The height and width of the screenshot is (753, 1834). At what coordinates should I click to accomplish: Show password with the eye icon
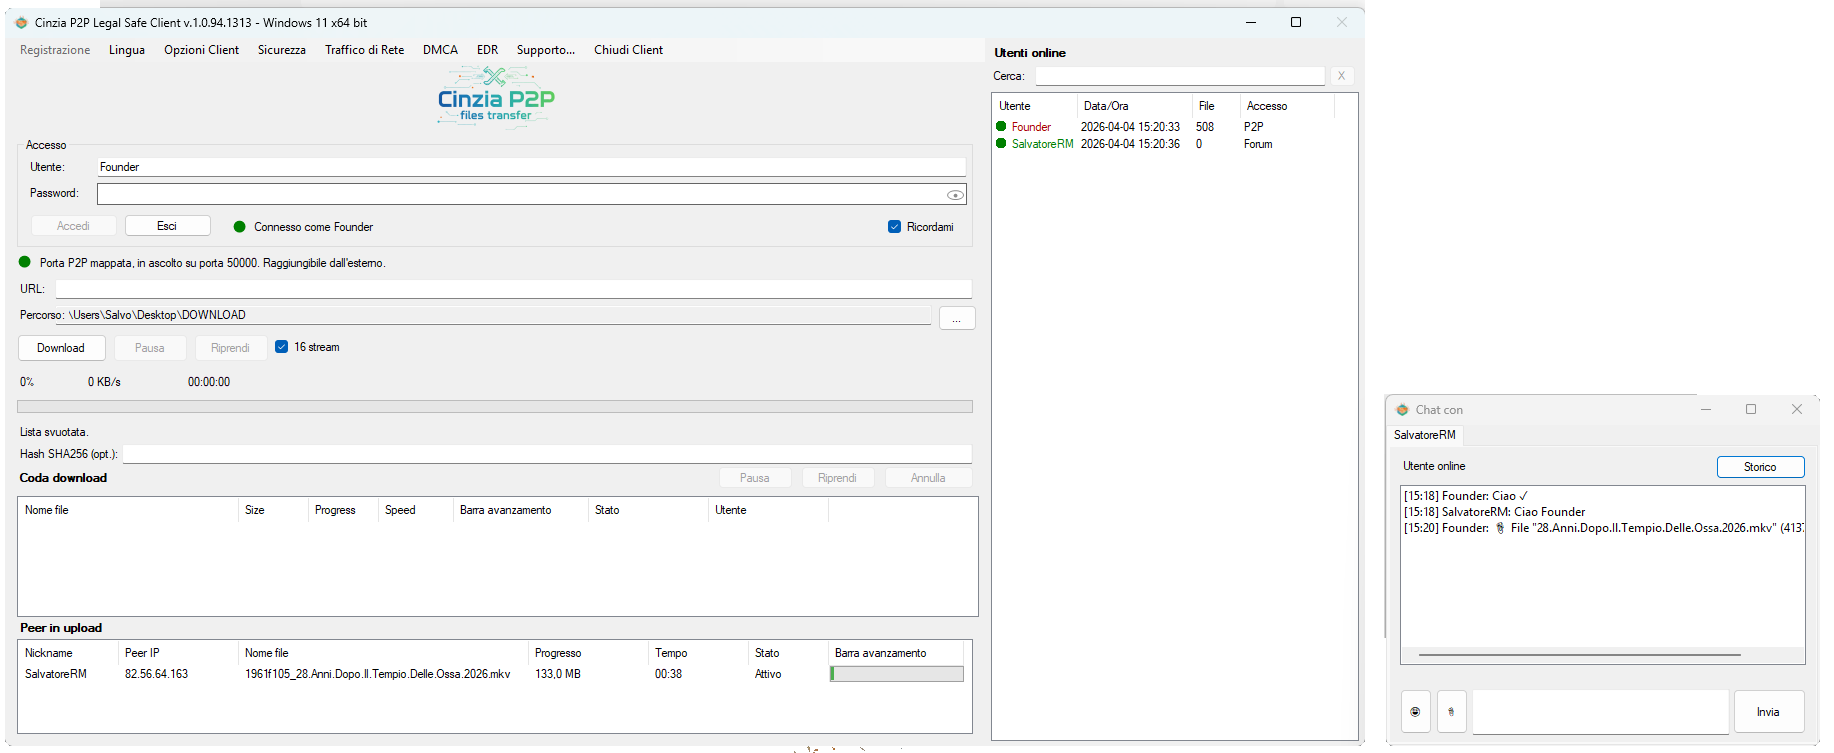(x=955, y=195)
